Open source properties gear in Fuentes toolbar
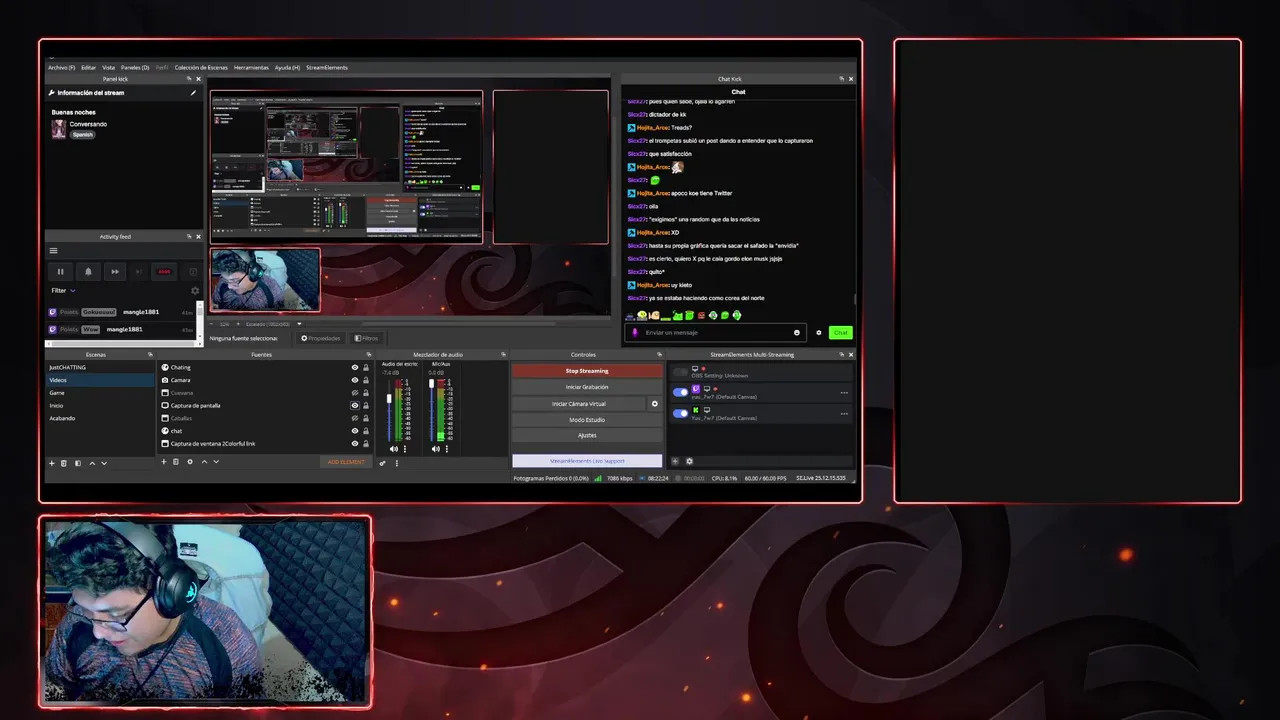 190,462
